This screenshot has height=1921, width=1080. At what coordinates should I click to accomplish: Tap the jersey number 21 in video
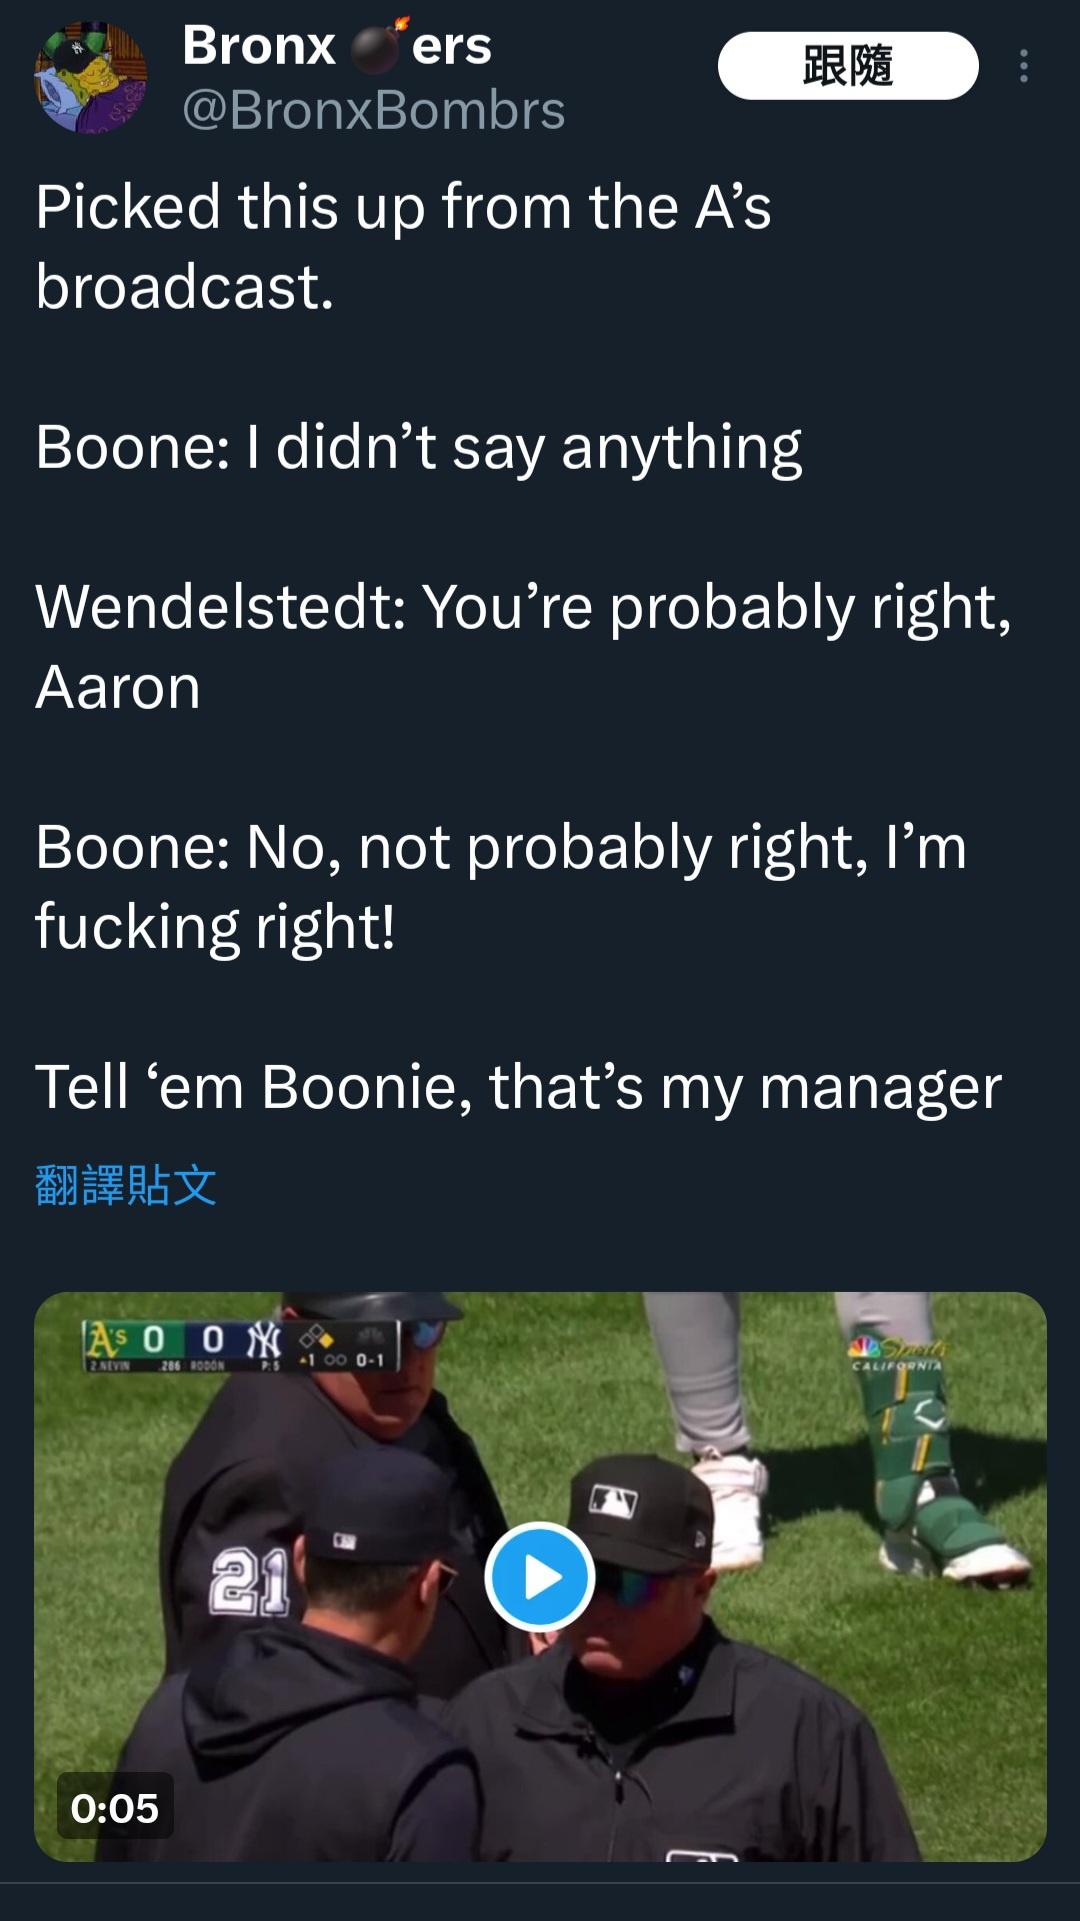(x=250, y=1582)
